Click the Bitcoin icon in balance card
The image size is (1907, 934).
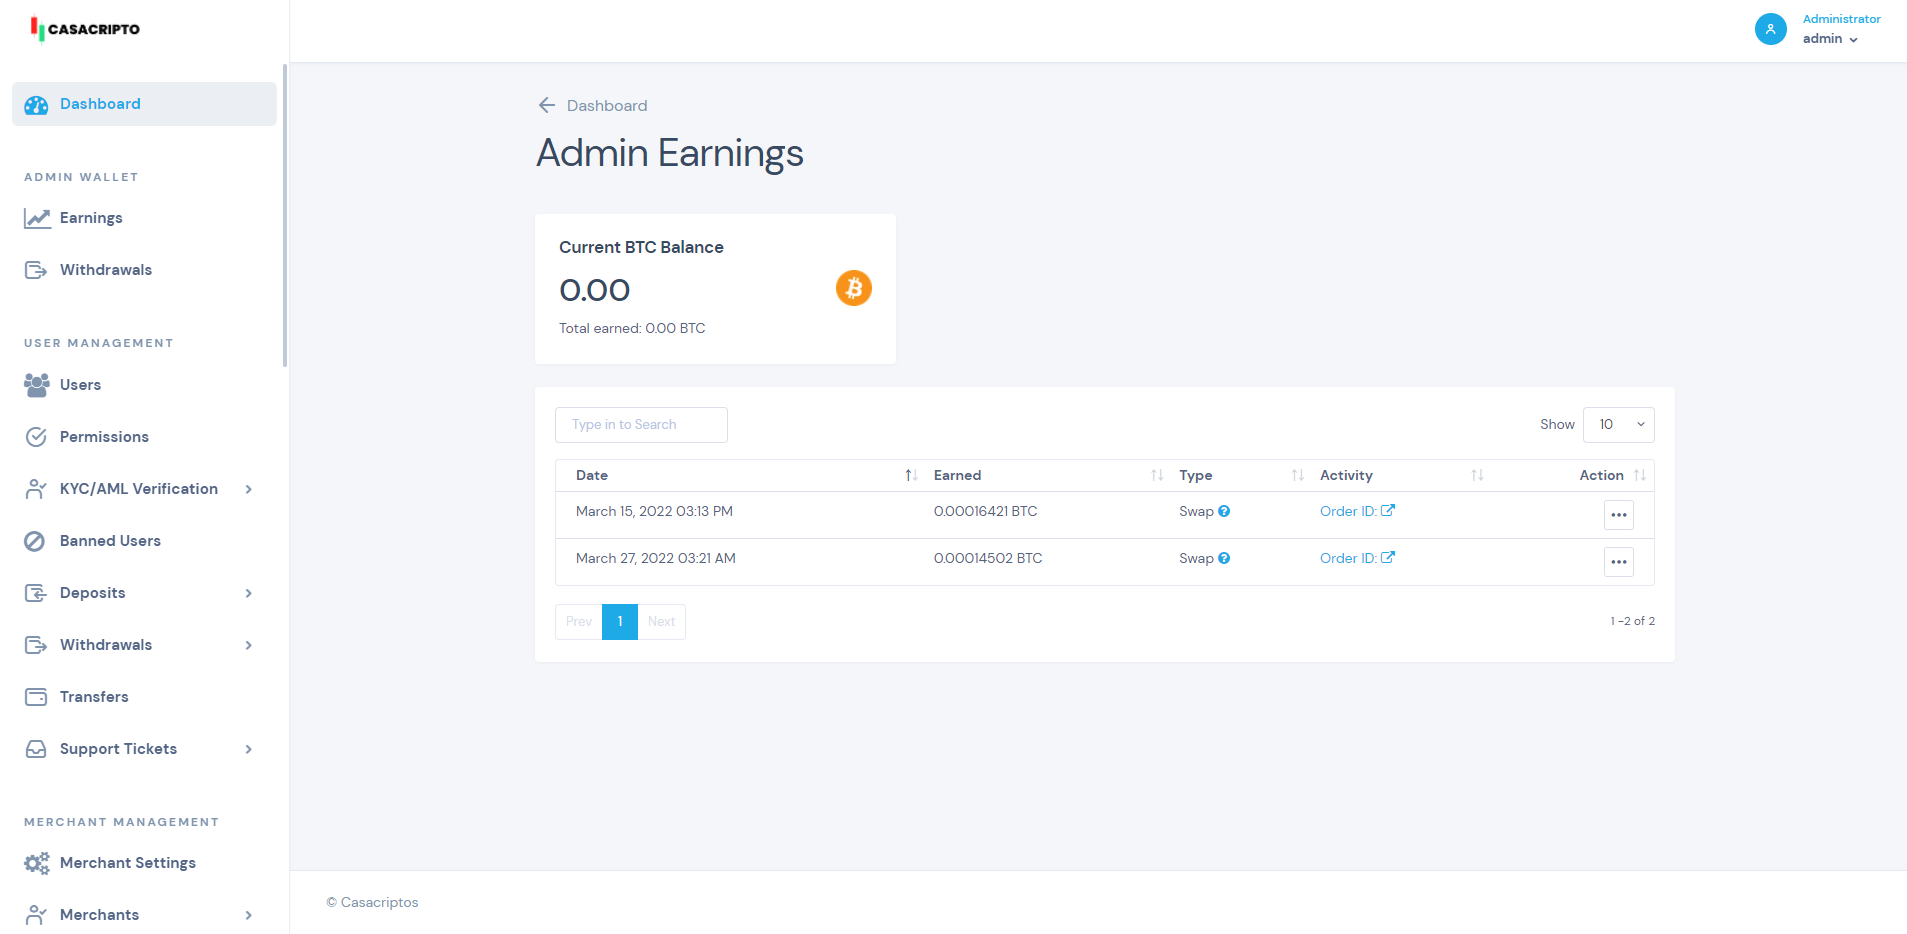point(853,288)
